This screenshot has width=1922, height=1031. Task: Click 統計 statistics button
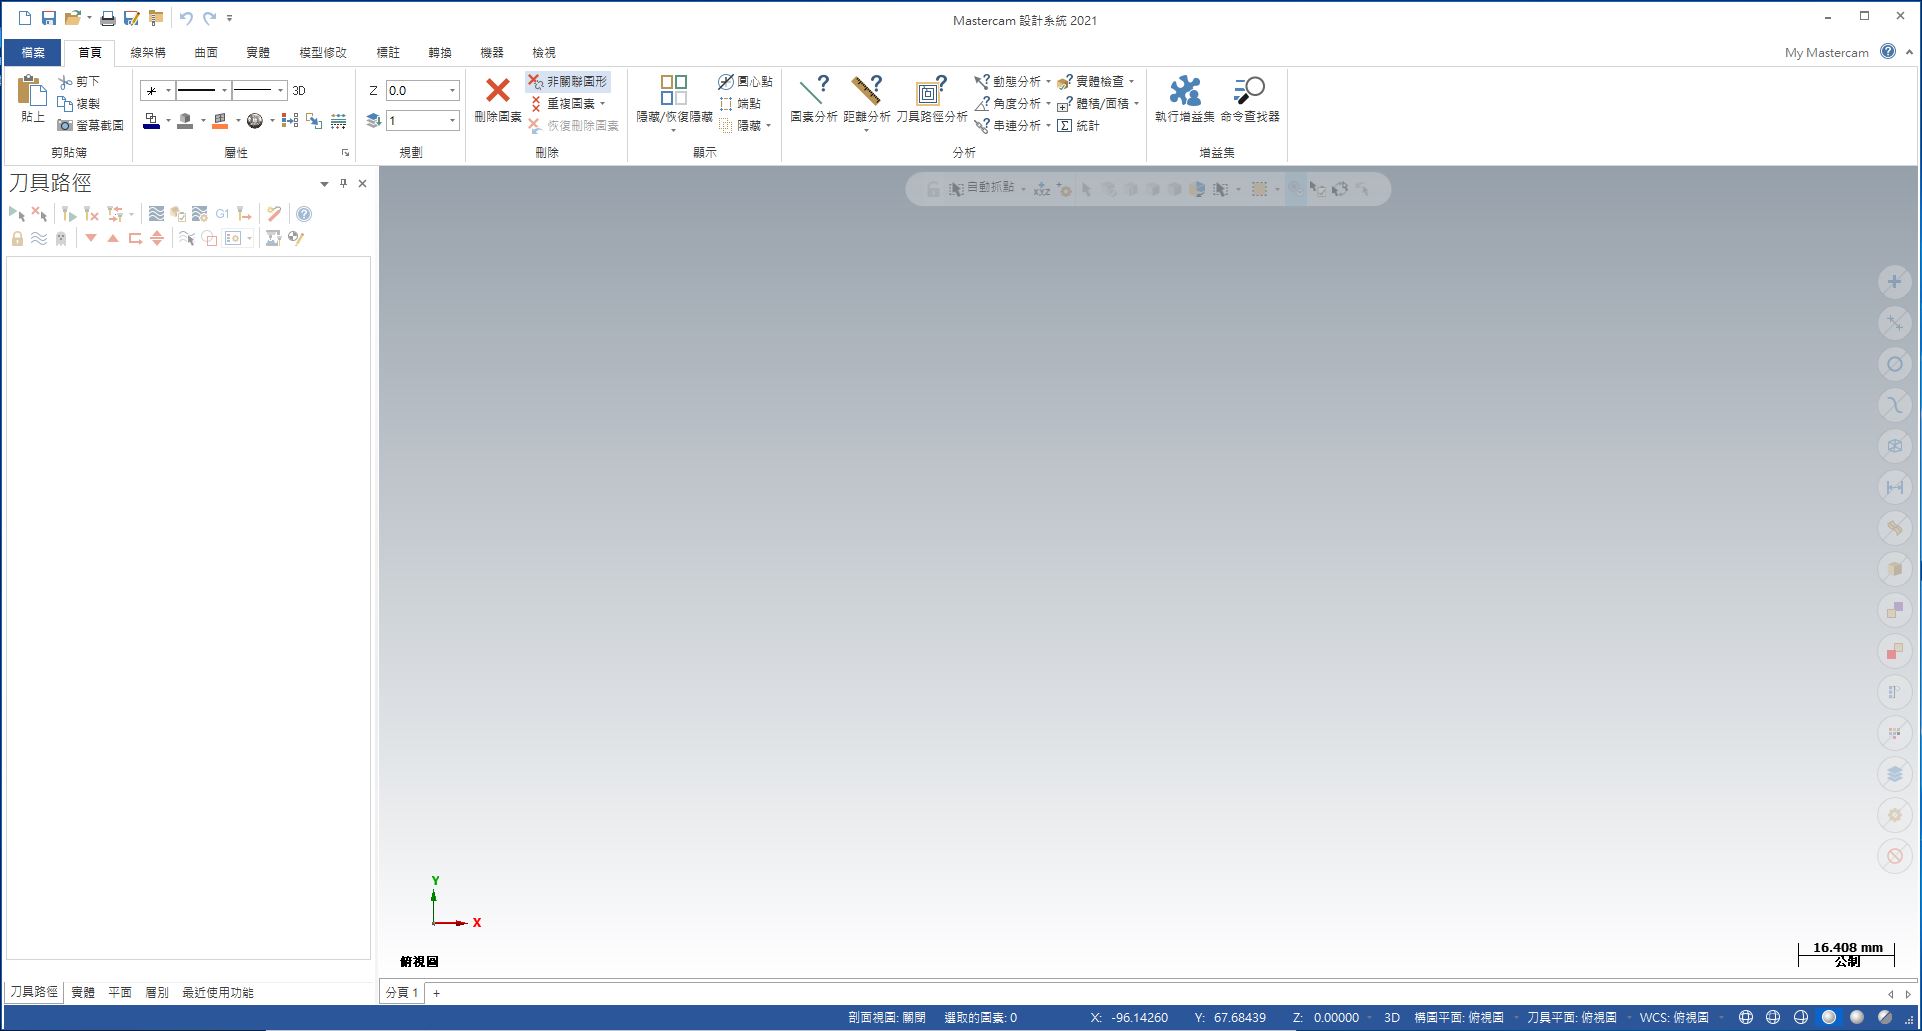click(1079, 125)
